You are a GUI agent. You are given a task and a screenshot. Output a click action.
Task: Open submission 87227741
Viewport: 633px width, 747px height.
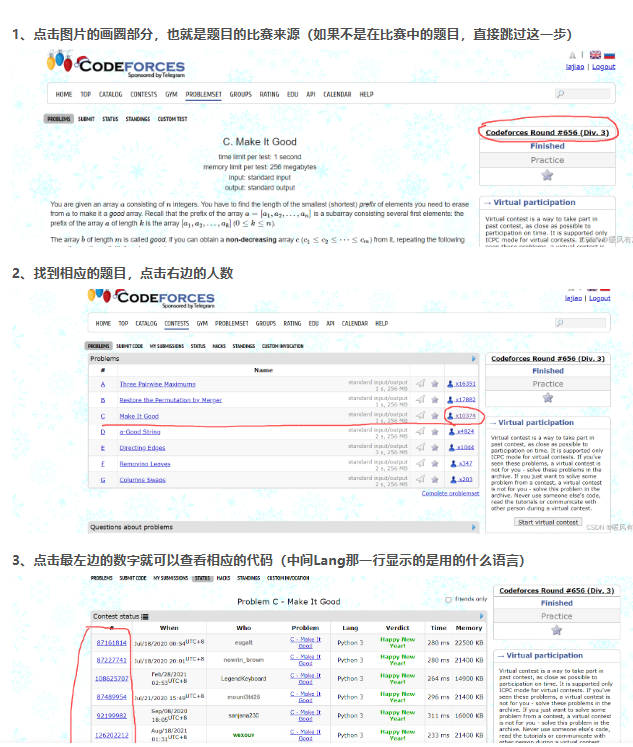[111, 660]
